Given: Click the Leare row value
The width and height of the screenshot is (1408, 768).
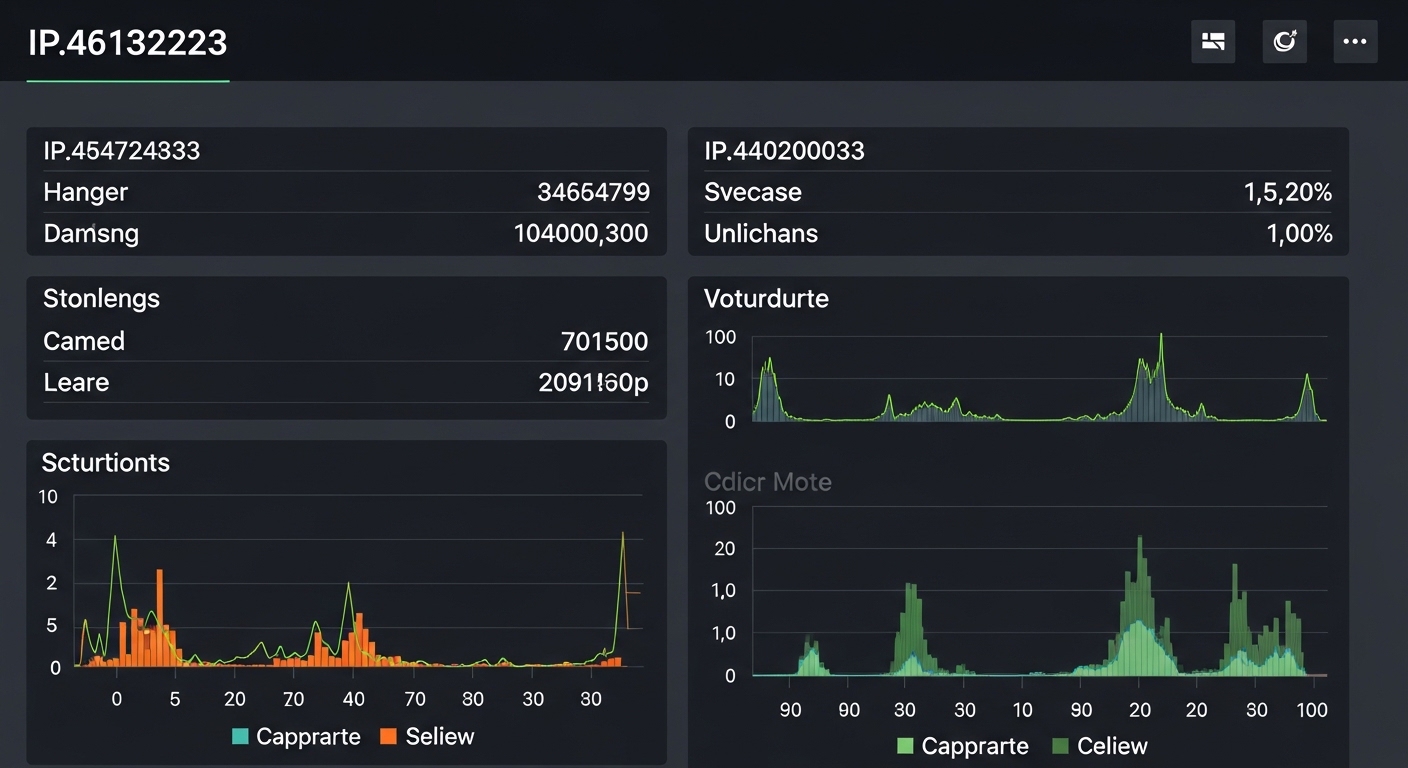Looking at the screenshot, I should (593, 383).
